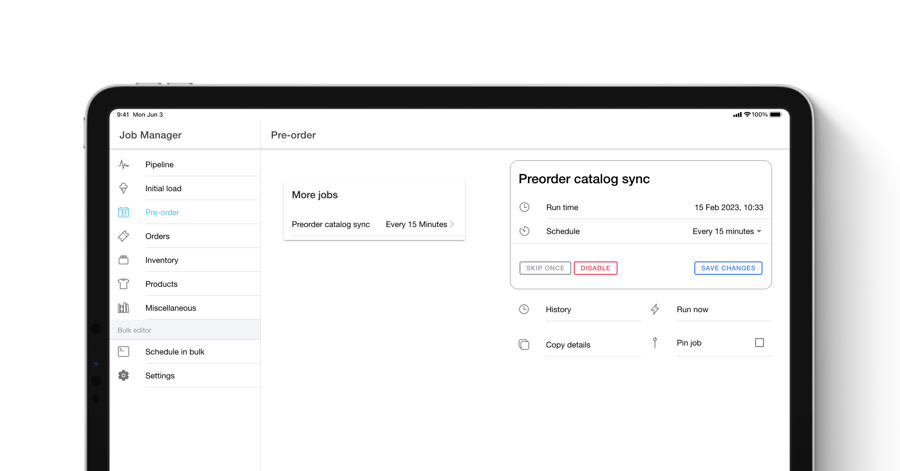Expand the Preorder catalog sync chevron
Viewport: 900px width, 471px height.
(x=452, y=224)
